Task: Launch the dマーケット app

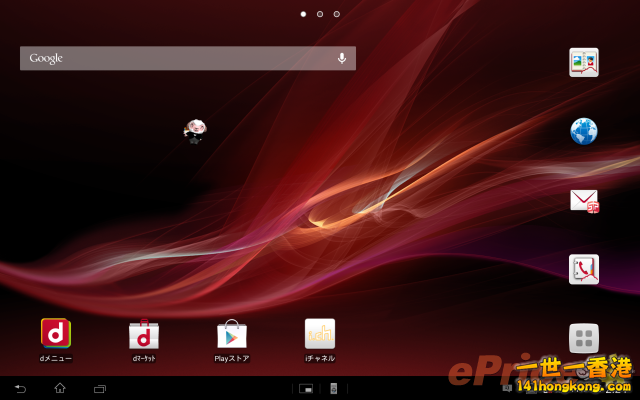Action: (x=144, y=333)
